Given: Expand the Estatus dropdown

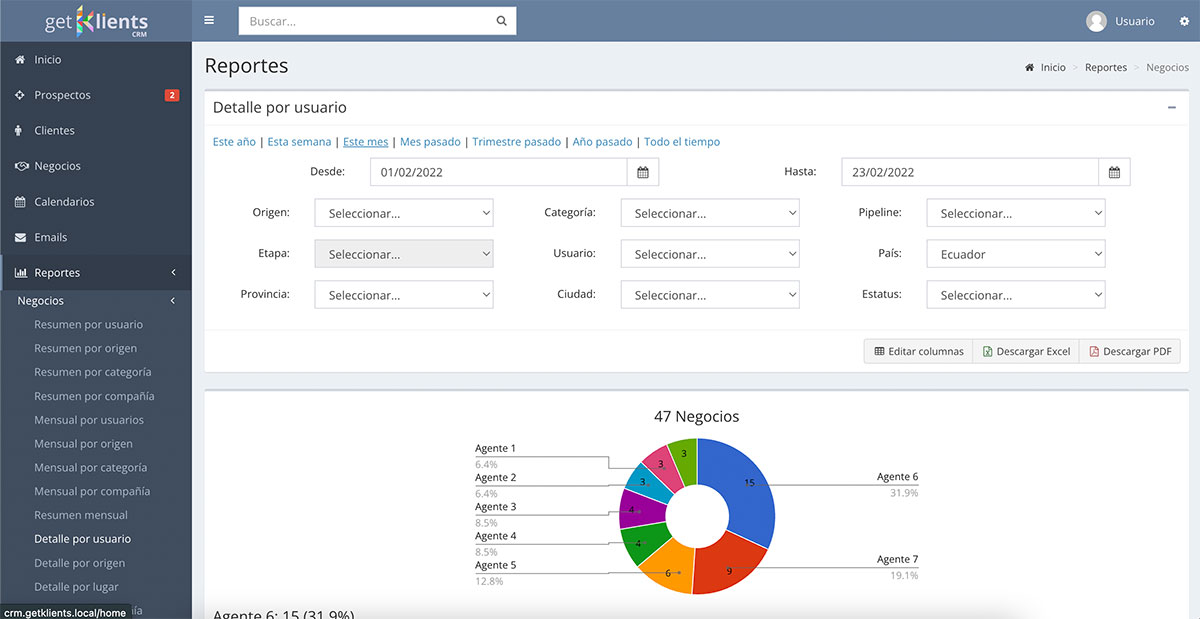Looking at the screenshot, I should click(x=1015, y=295).
